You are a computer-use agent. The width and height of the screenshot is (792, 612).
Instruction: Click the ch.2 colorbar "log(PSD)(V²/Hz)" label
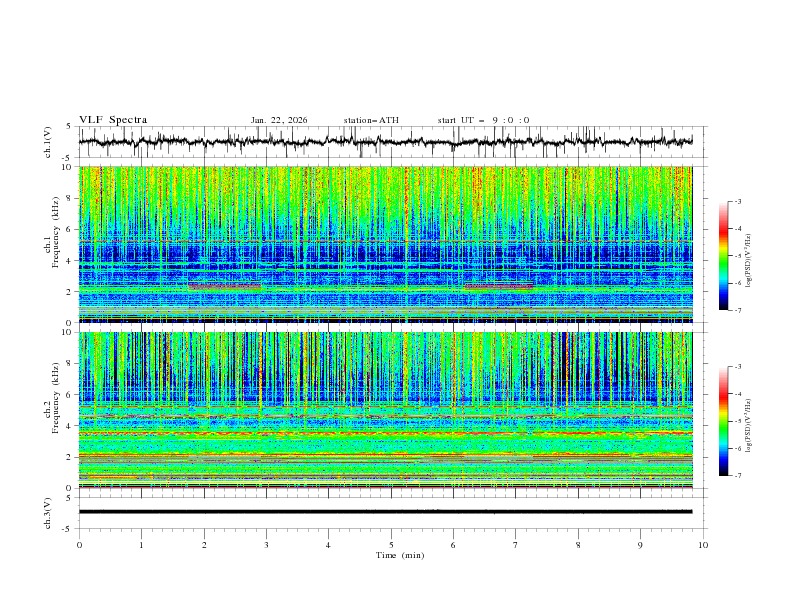coord(748,425)
